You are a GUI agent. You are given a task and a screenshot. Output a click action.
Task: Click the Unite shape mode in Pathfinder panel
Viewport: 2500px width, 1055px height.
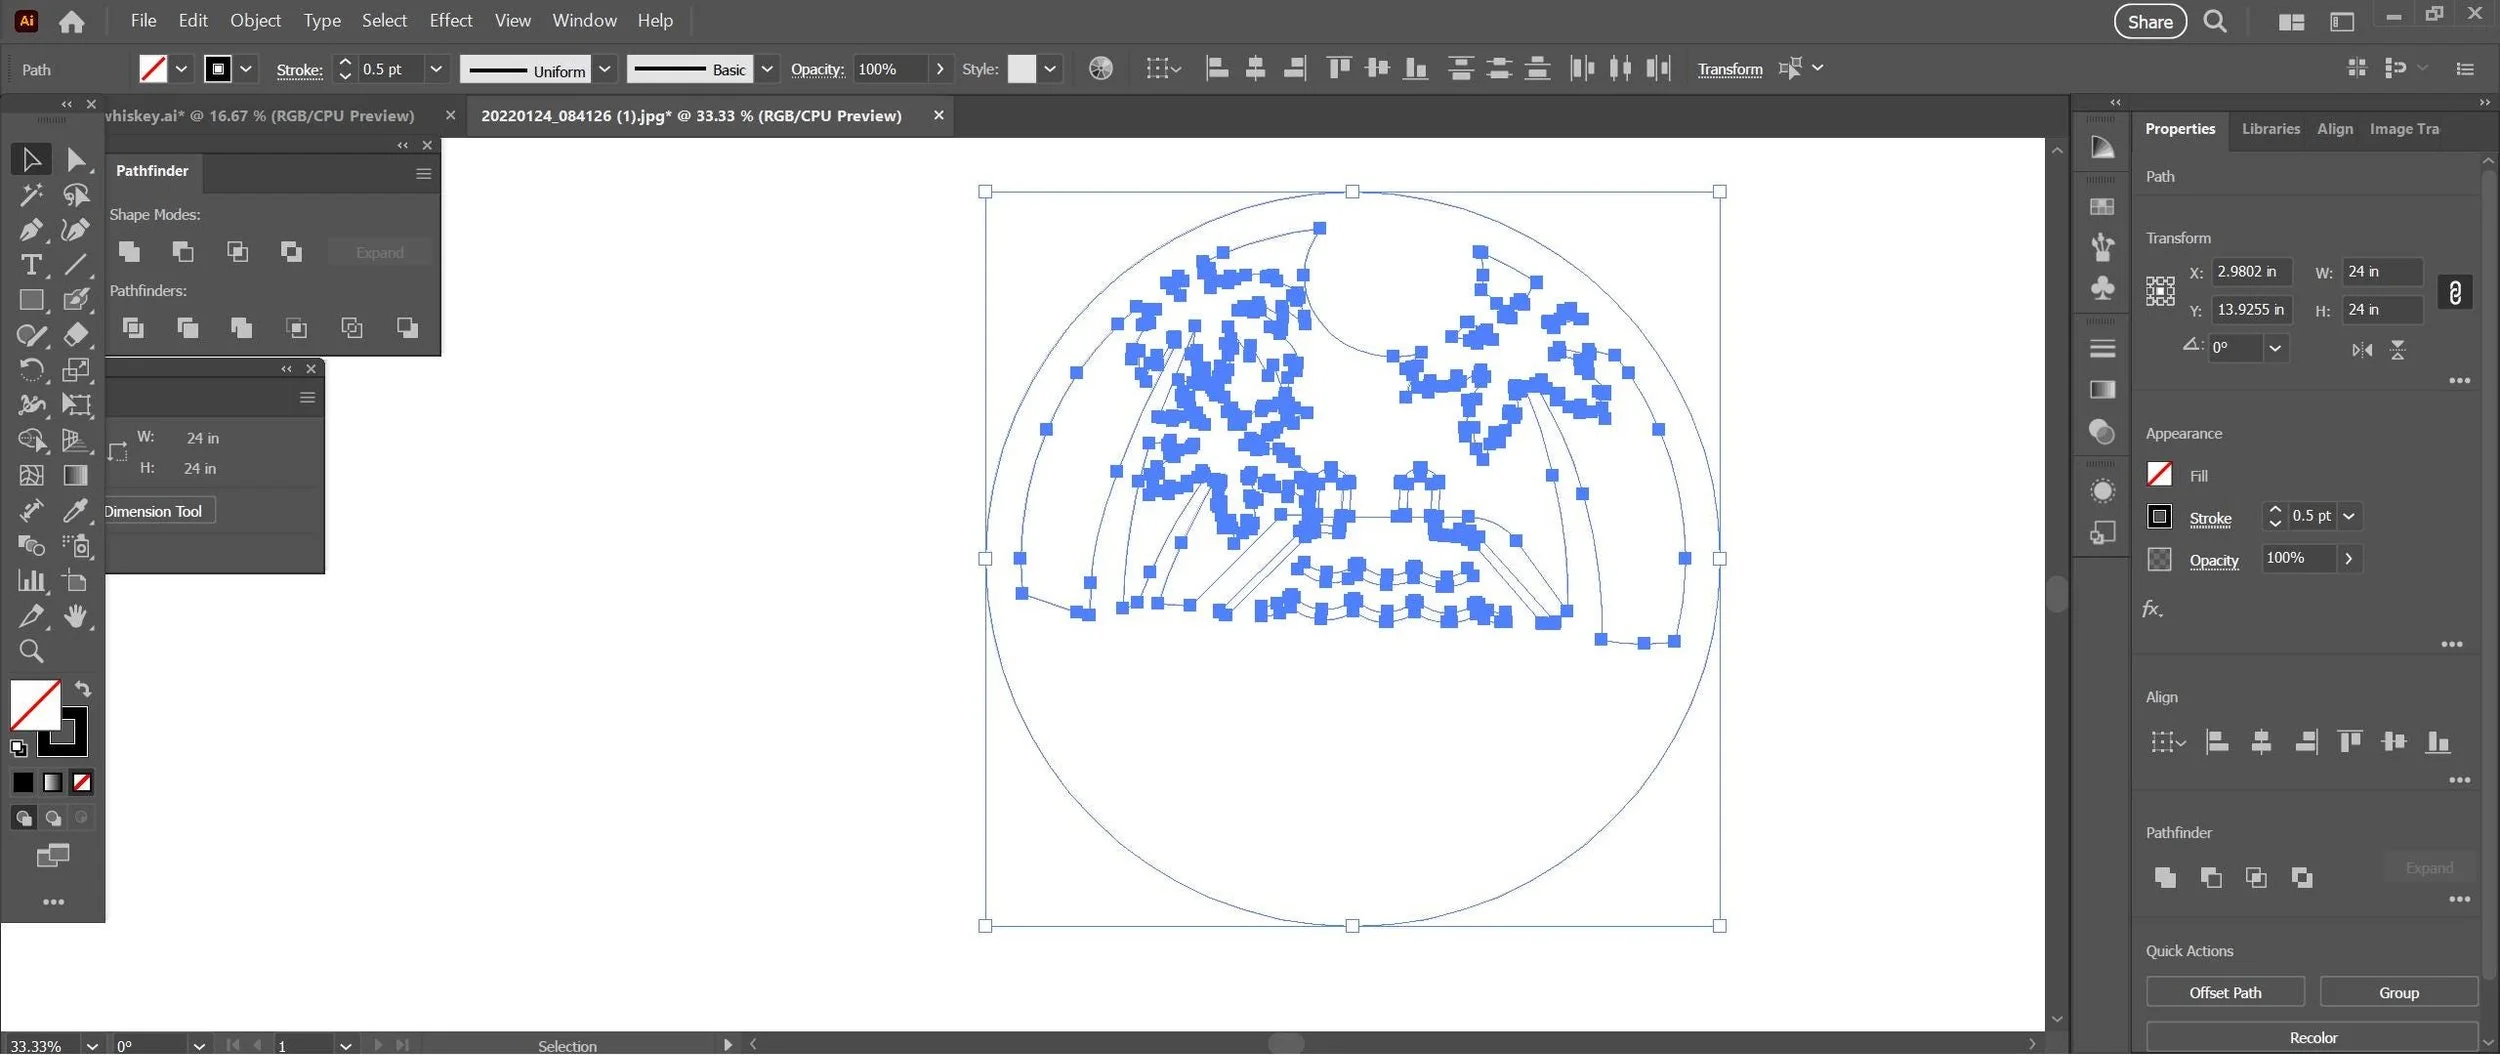129,252
